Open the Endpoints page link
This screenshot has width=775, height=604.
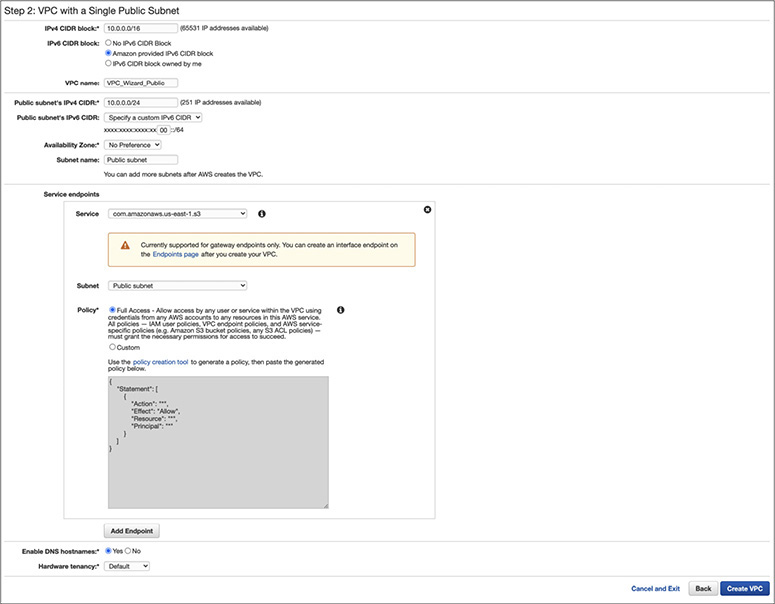pos(174,255)
